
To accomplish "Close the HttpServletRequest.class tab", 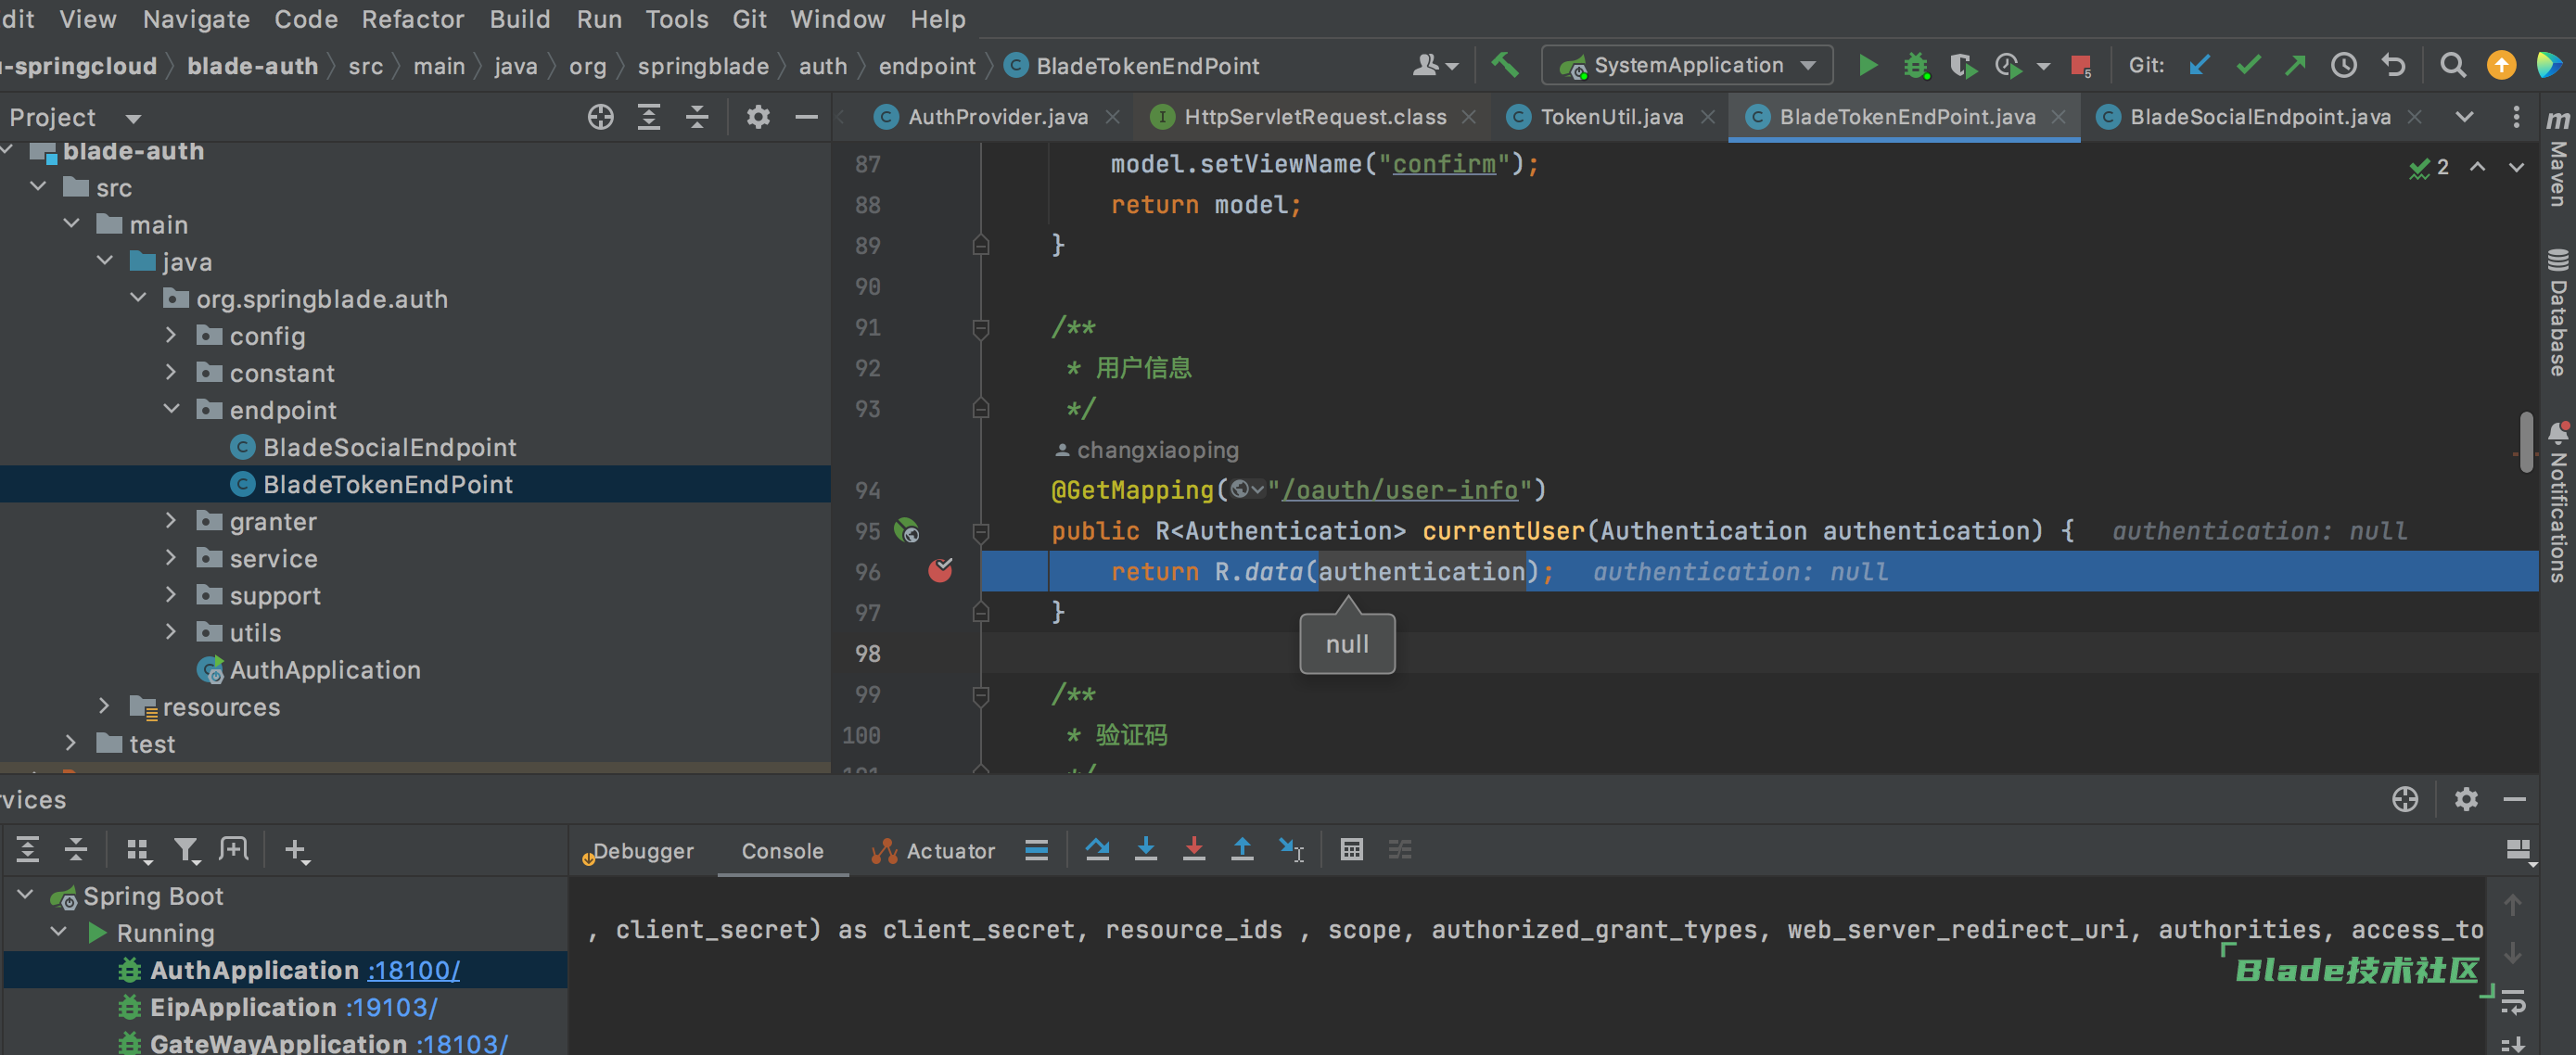I will point(1468,118).
